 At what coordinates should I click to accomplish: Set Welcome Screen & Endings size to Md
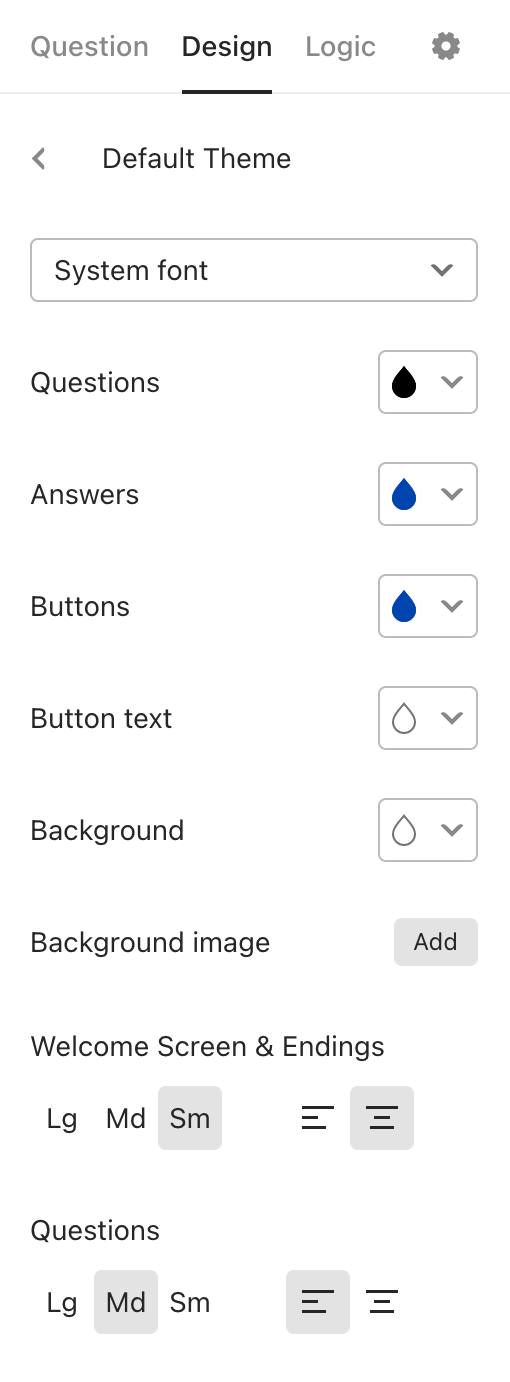[126, 1118]
